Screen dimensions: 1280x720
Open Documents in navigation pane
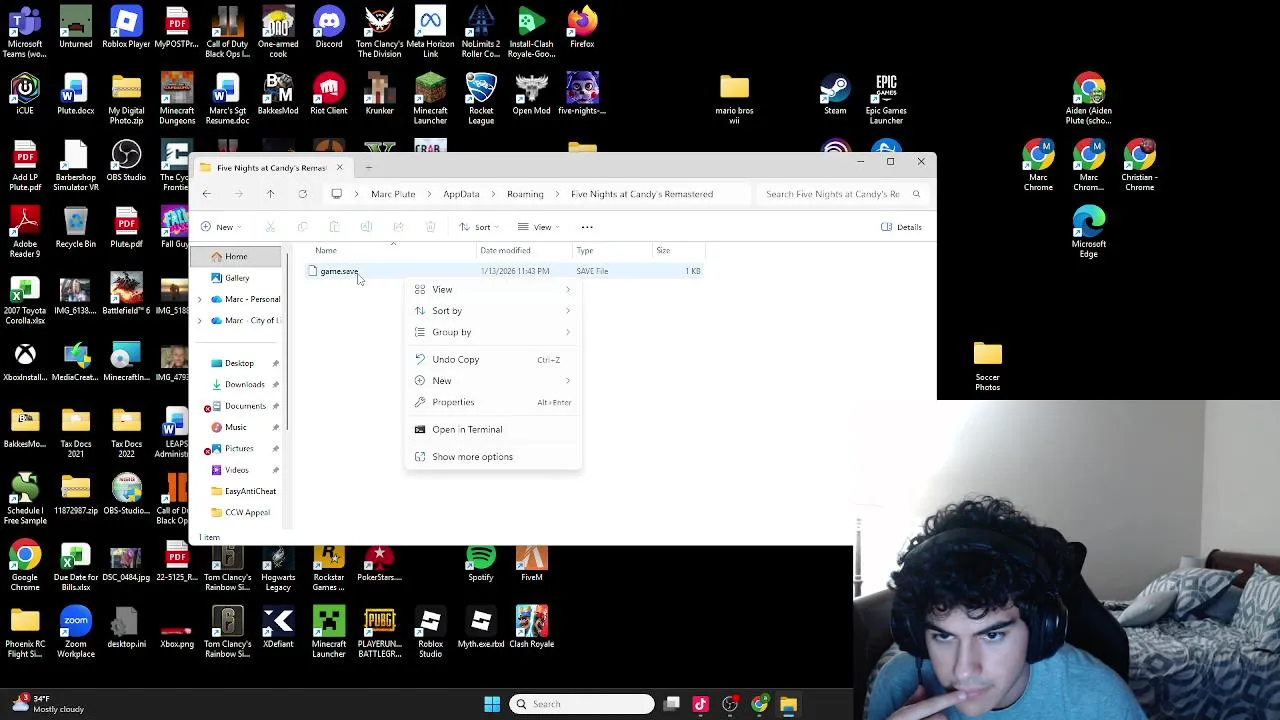click(245, 406)
